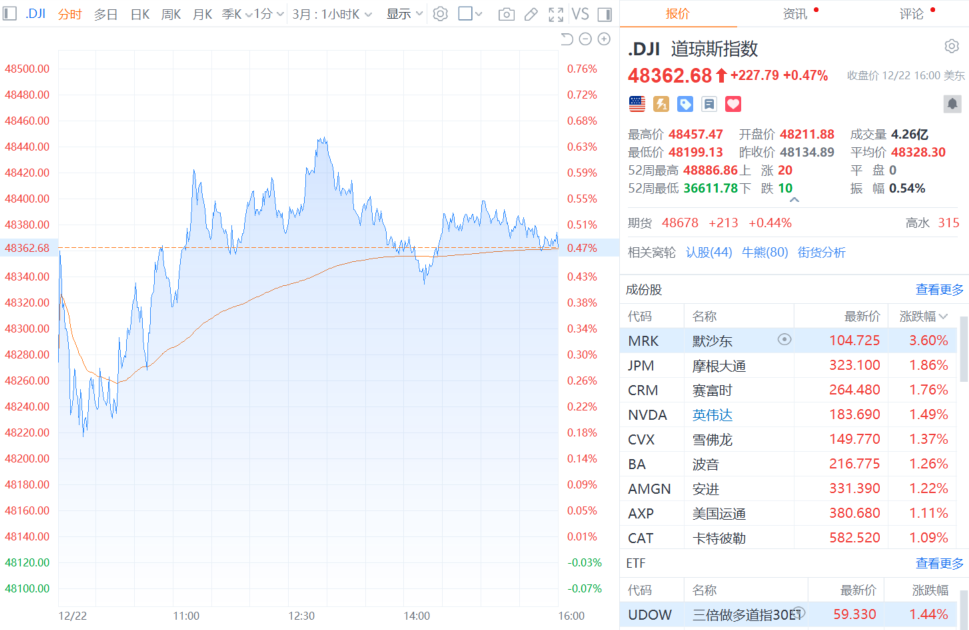Switch chart to 周K view
This screenshot has height=630, width=969.
[x=171, y=14]
